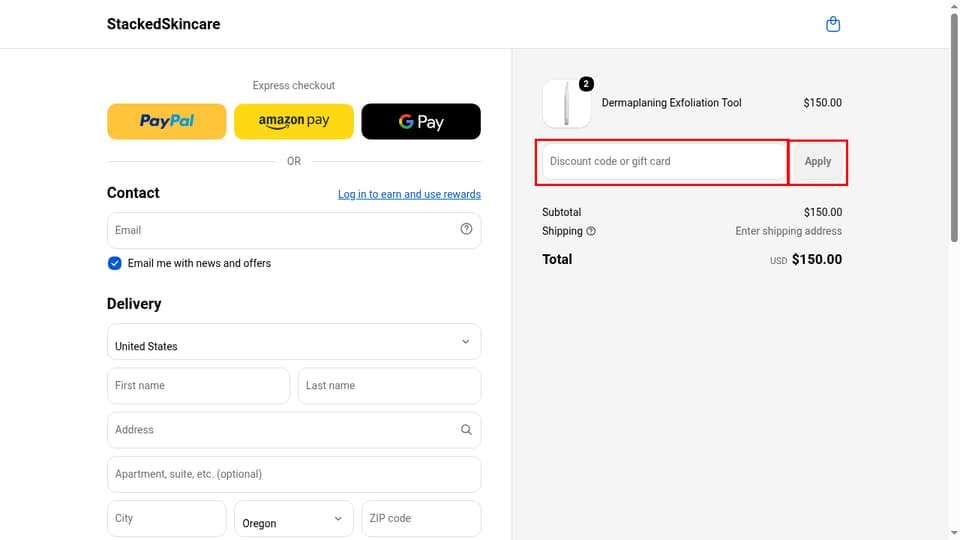The width and height of the screenshot is (960, 540).
Task: Focus the First name field
Action: coord(198,386)
